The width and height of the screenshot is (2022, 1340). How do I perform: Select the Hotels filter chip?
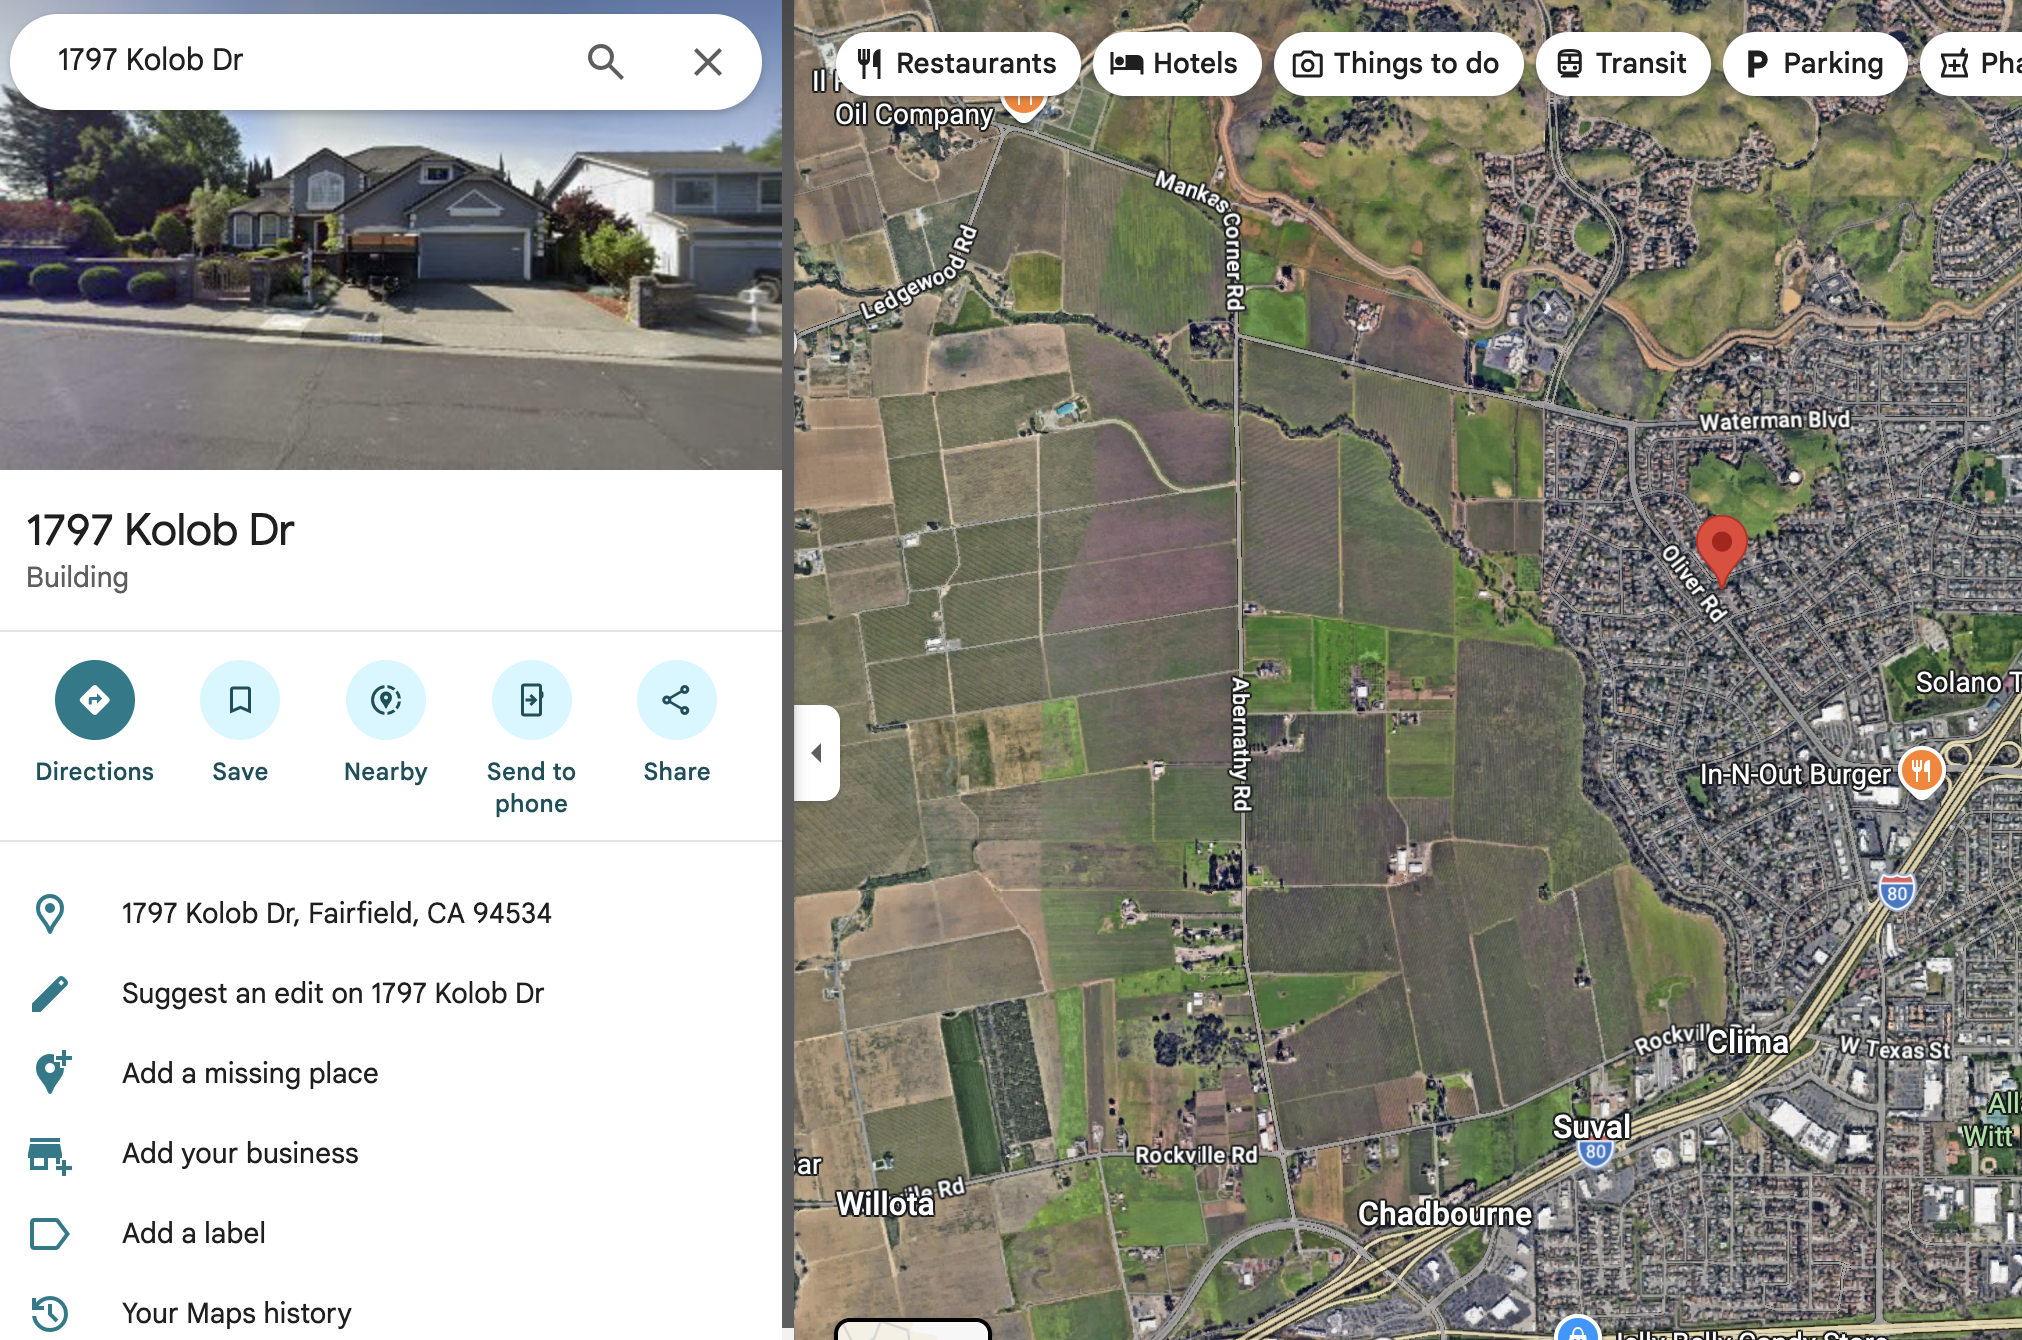click(1176, 64)
